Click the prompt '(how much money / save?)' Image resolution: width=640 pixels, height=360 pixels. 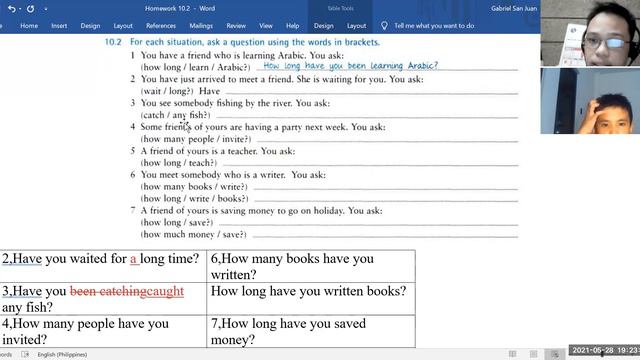pos(193,235)
